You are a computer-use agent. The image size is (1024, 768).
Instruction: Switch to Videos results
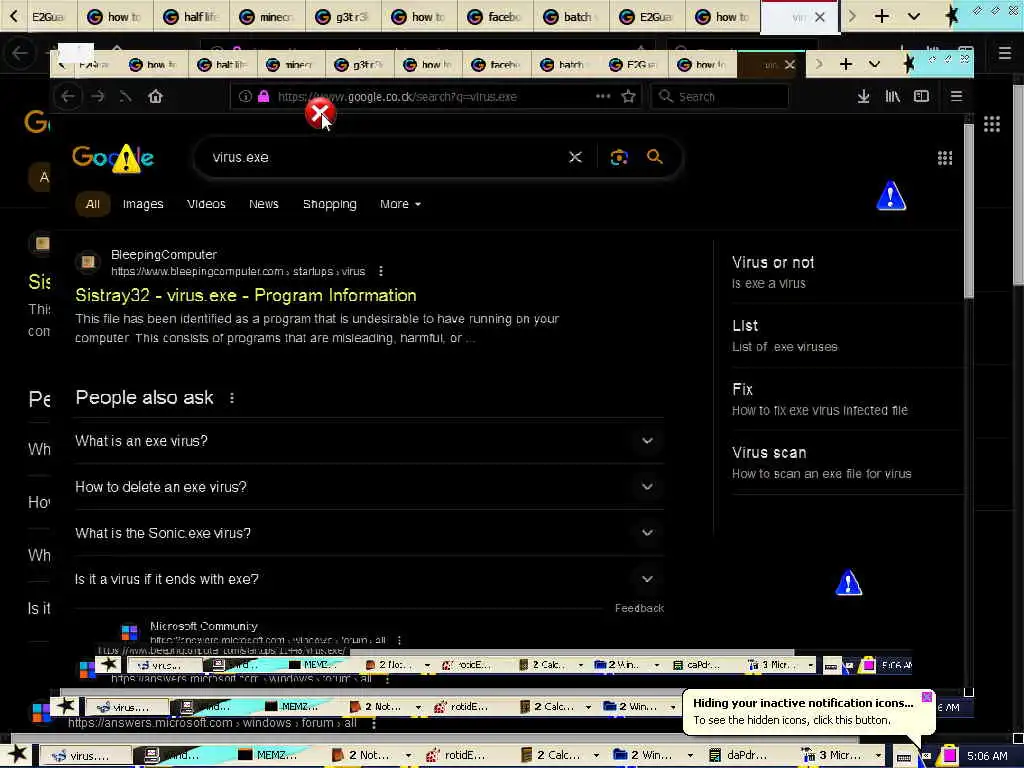click(x=206, y=204)
